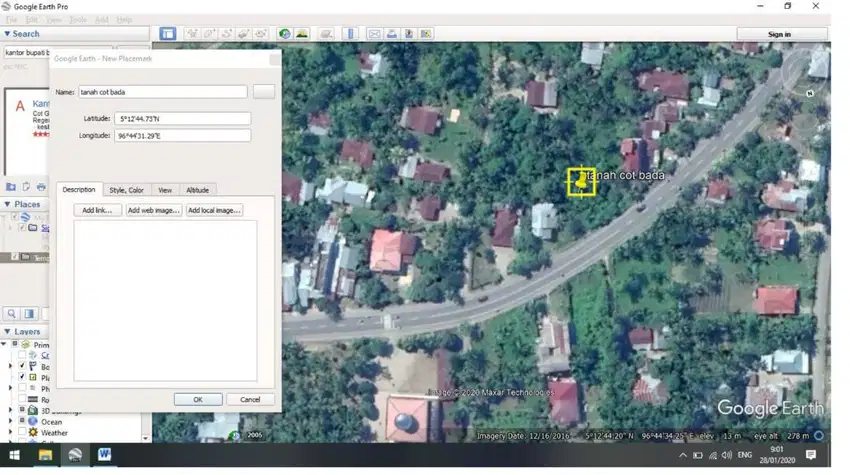Click the streaming status icon in the status bar
This screenshot has width=850, height=475.
(x=819, y=435)
